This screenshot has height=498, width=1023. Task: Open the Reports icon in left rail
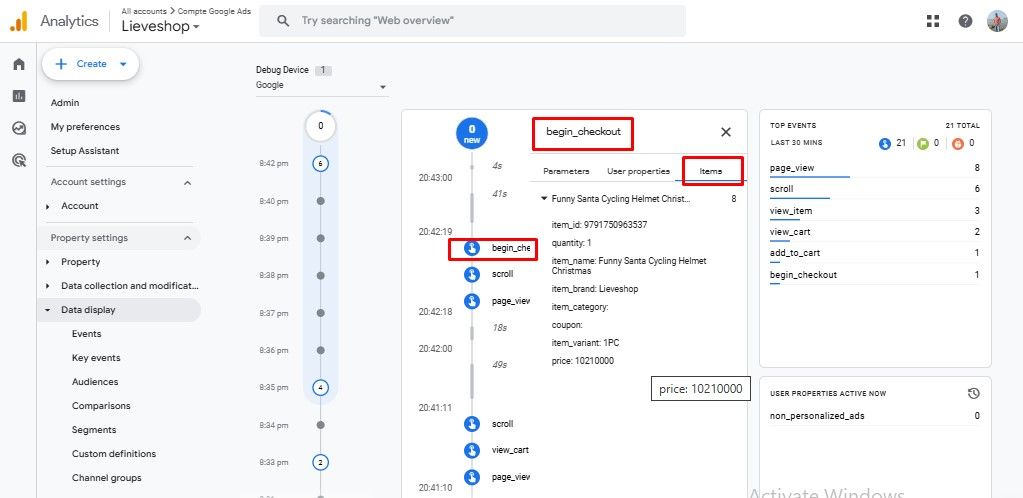click(x=18, y=96)
